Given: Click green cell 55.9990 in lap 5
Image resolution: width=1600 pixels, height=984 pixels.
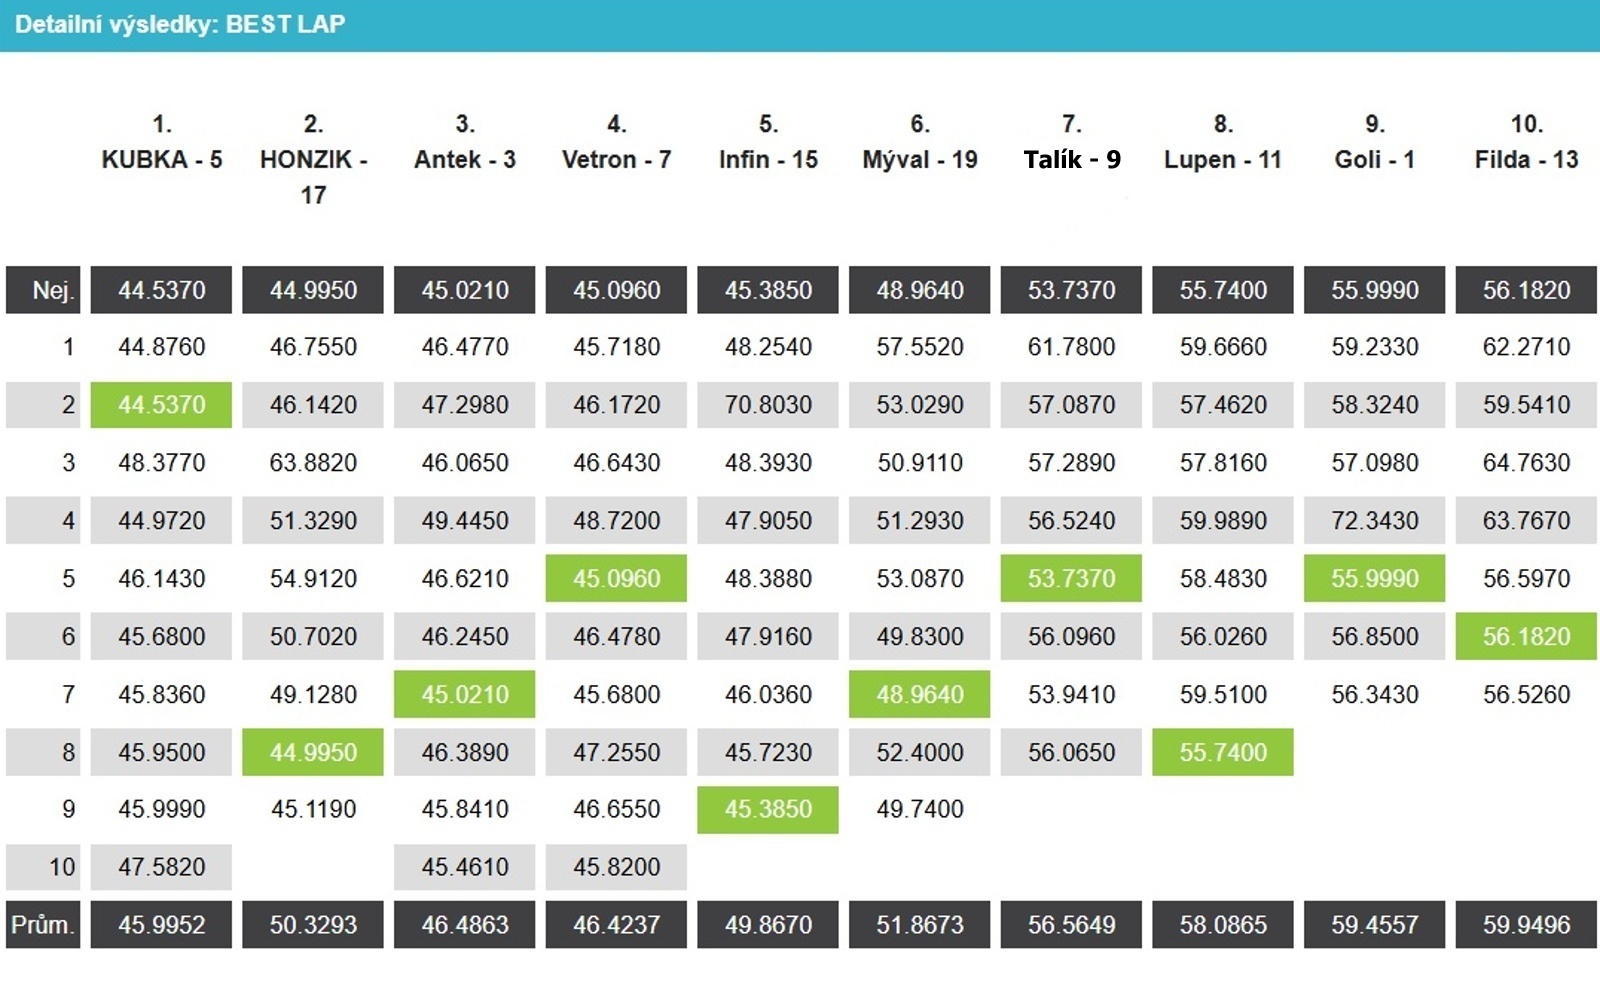Looking at the screenshot, I should point(1375,578).
